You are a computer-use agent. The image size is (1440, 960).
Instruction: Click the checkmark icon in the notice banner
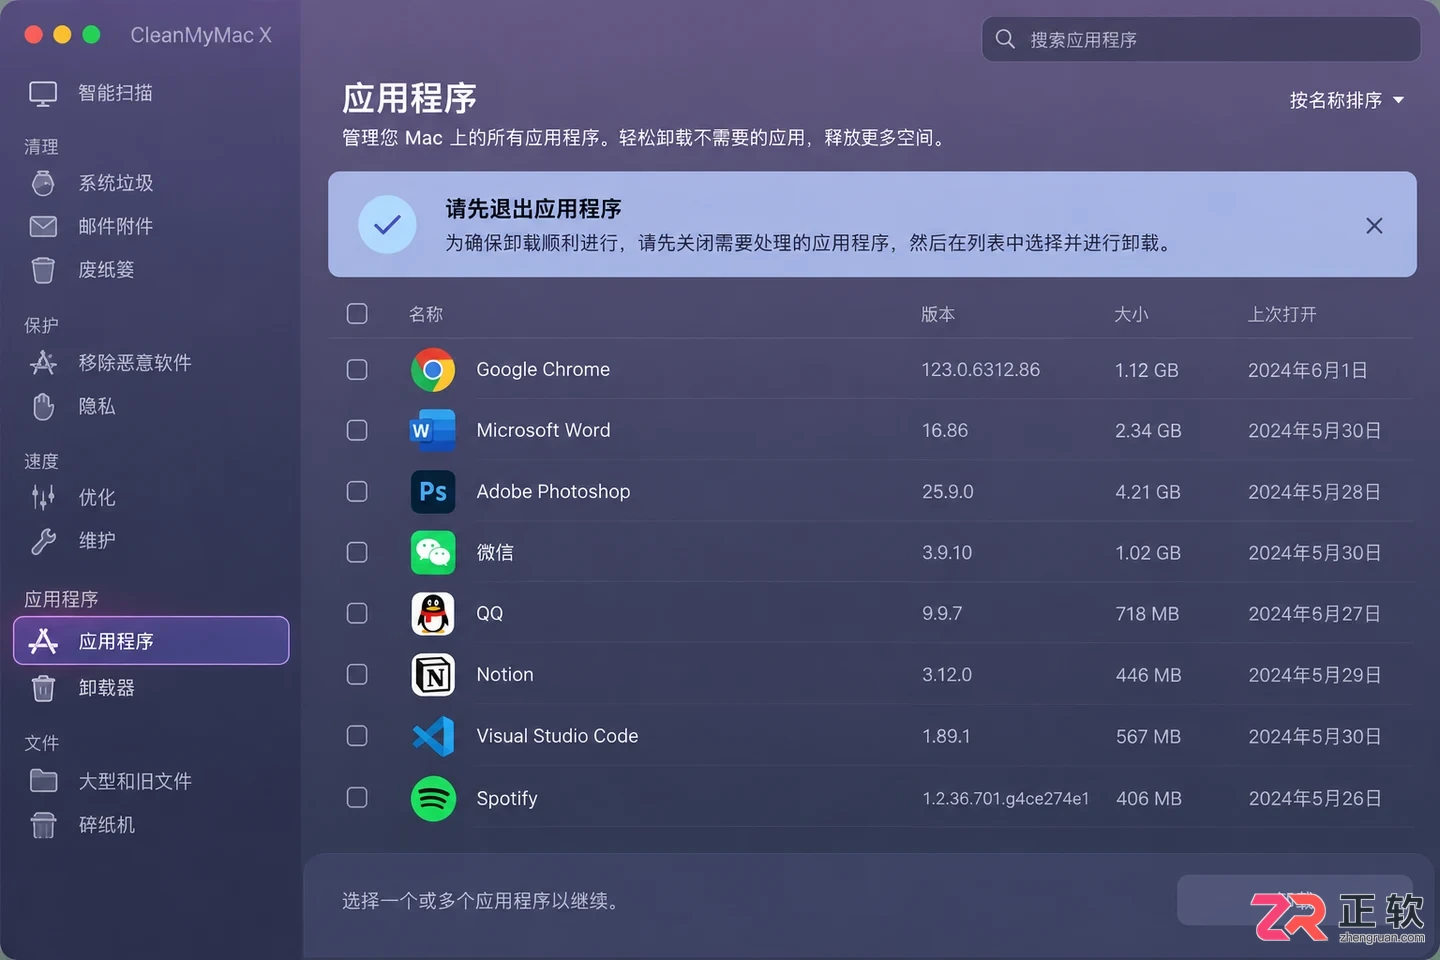pos(387,225)
